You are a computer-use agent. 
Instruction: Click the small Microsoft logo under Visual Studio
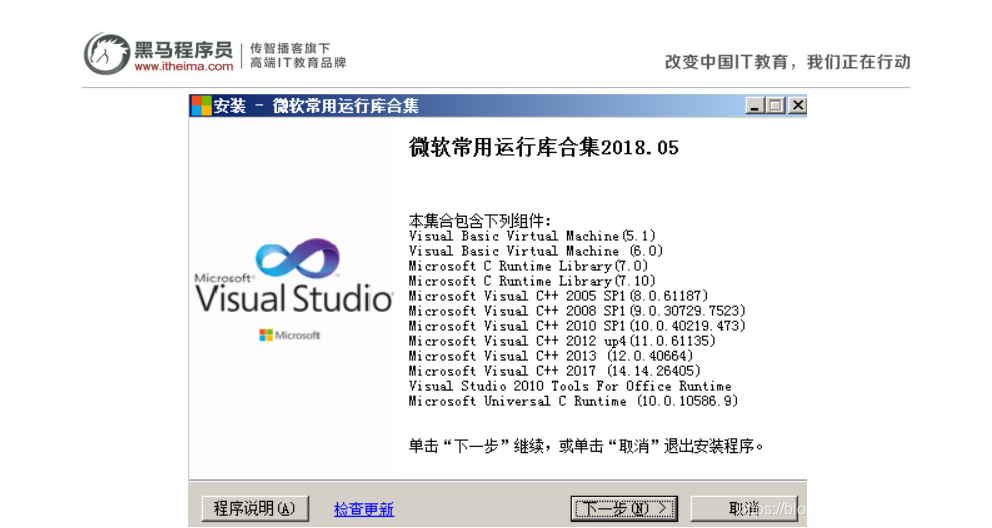[290, 335]
